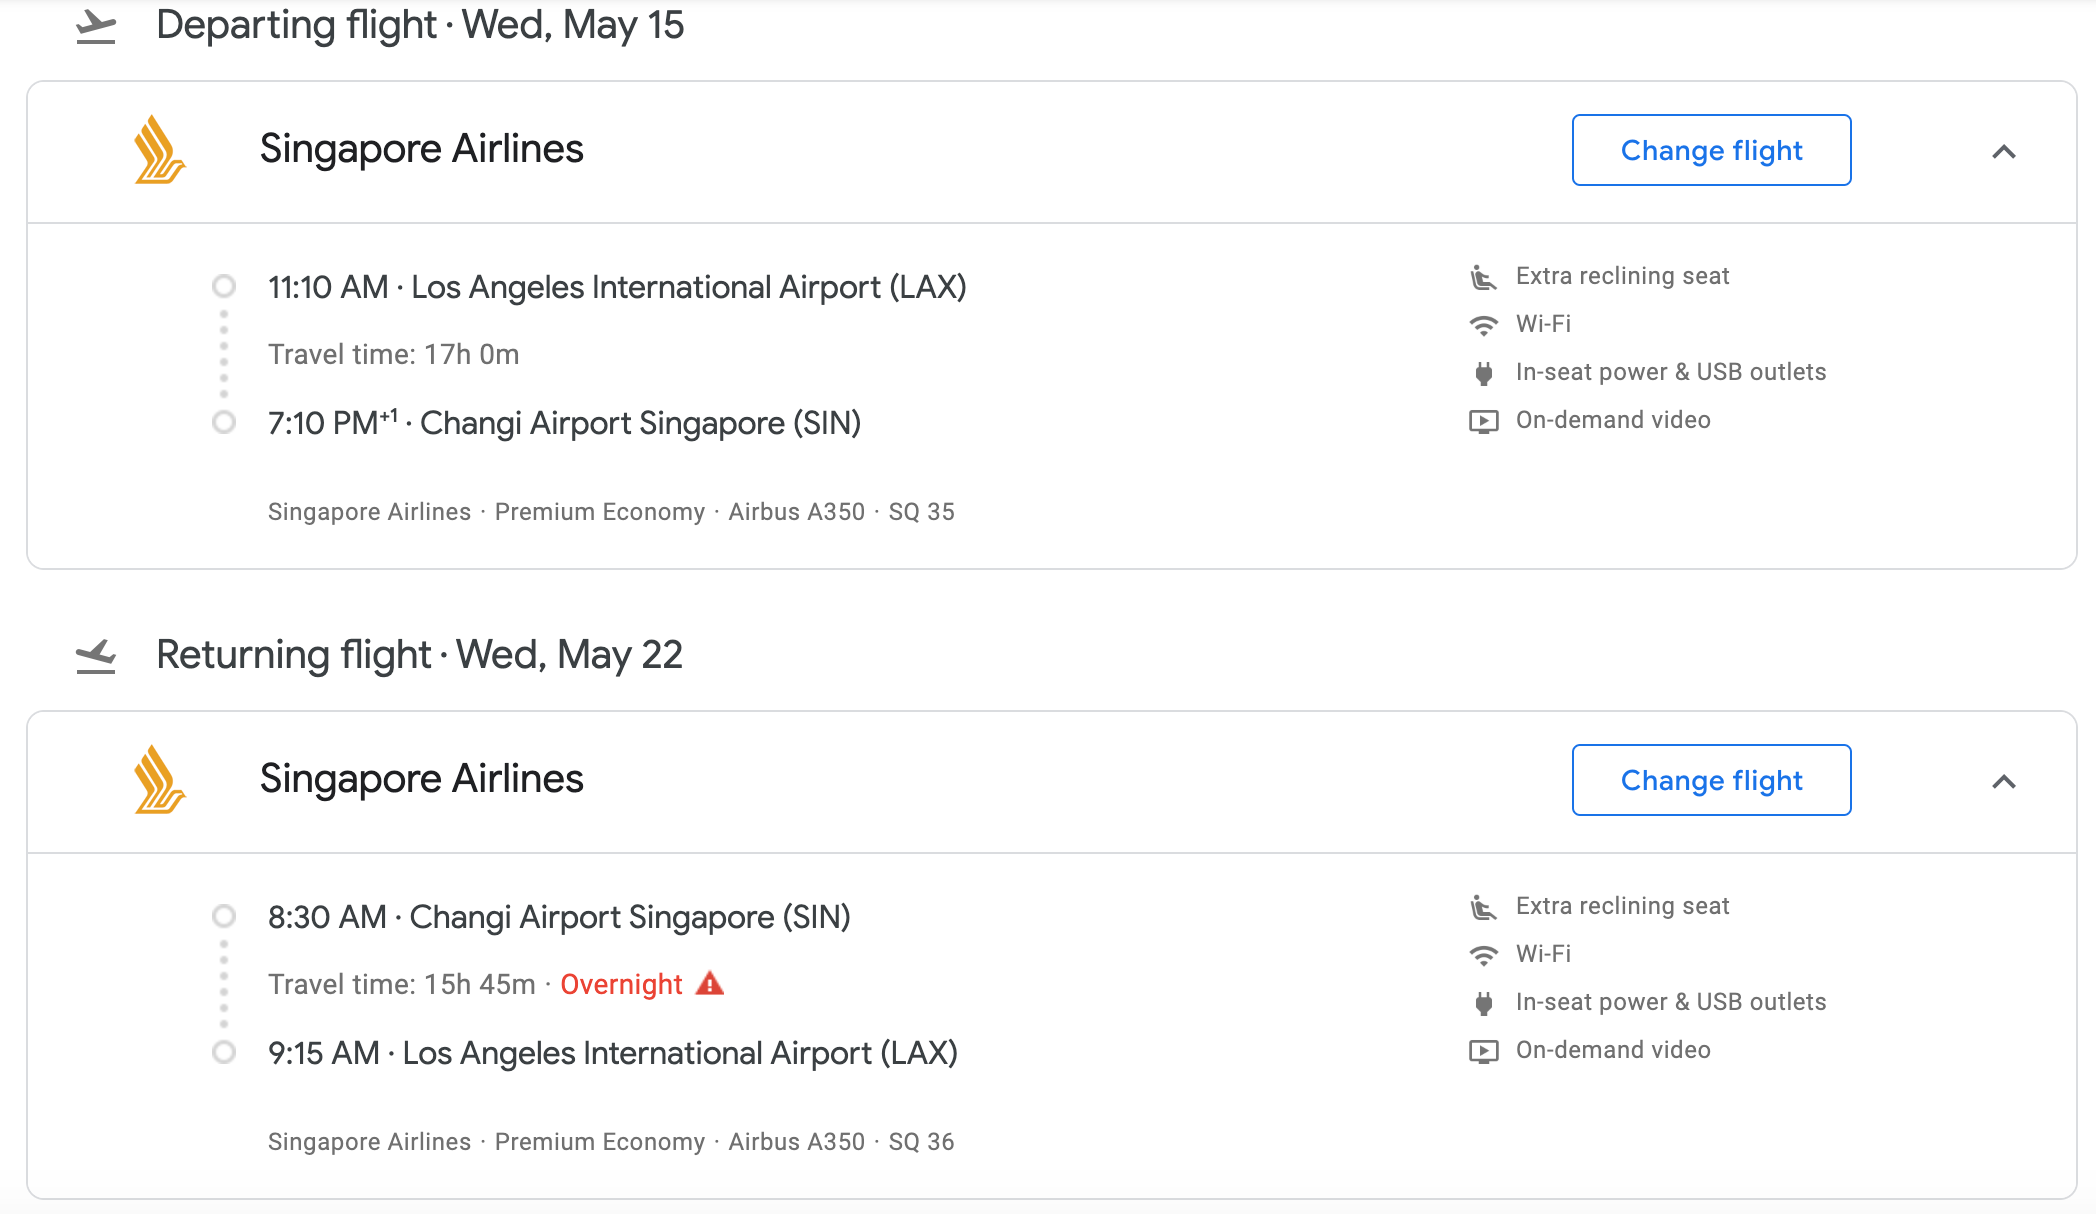The image size is (2096, 1214).
Task: Click the 9:15 AM LAX arrival circle marker
Action: 224,1053
